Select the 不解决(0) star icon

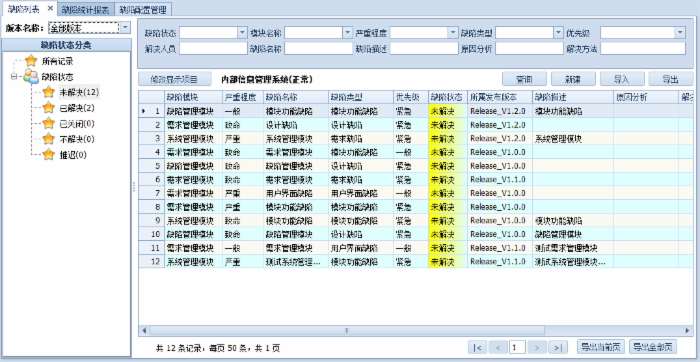49,139
